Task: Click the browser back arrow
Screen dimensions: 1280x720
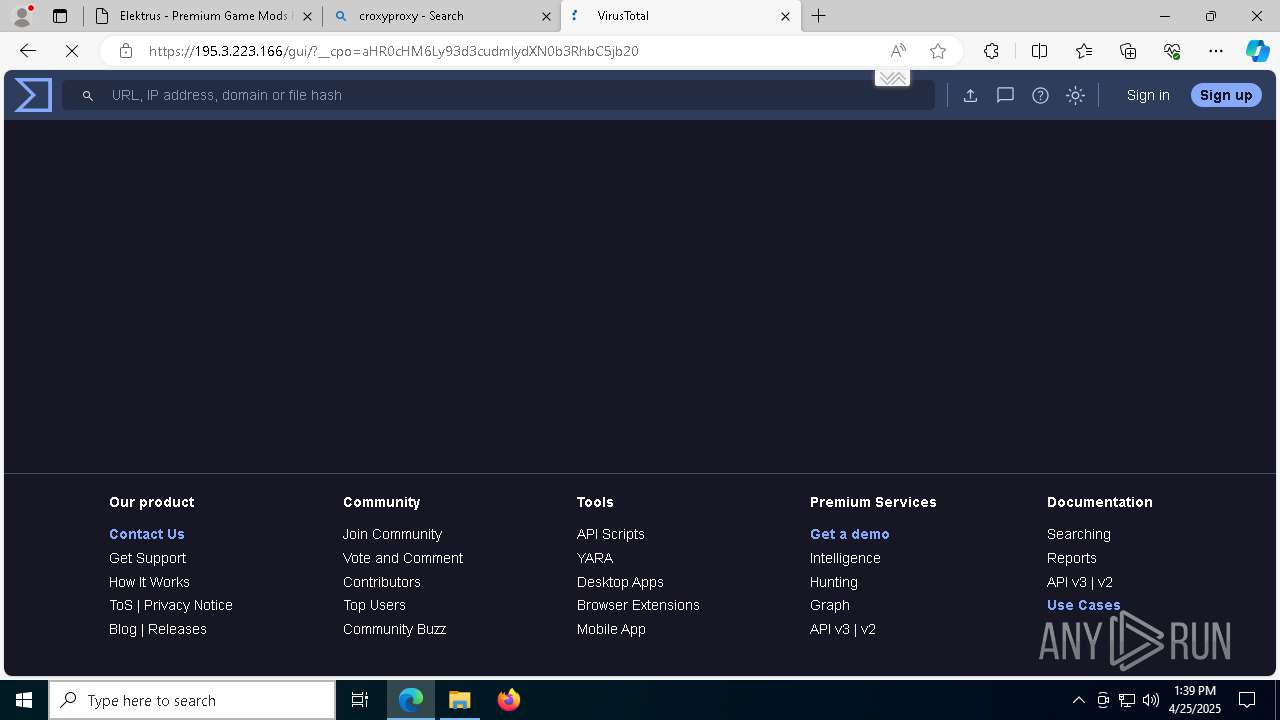Action: click(x=28, y=51)
